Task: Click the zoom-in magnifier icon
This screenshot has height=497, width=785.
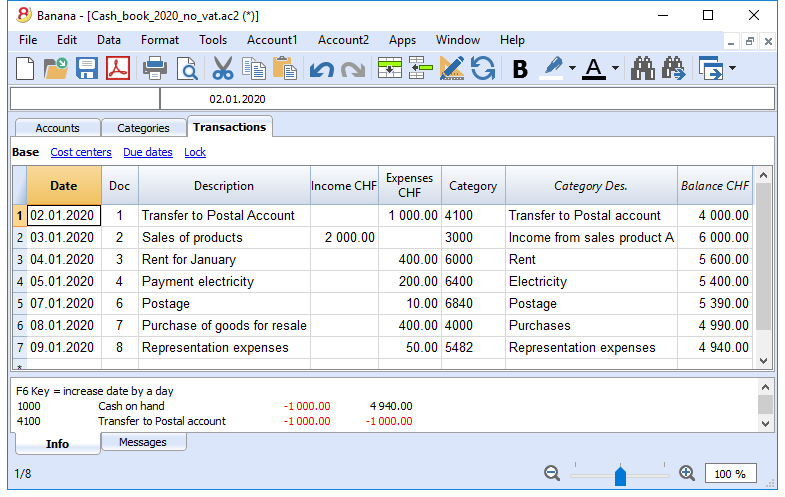Action: [x=687, y=473]
